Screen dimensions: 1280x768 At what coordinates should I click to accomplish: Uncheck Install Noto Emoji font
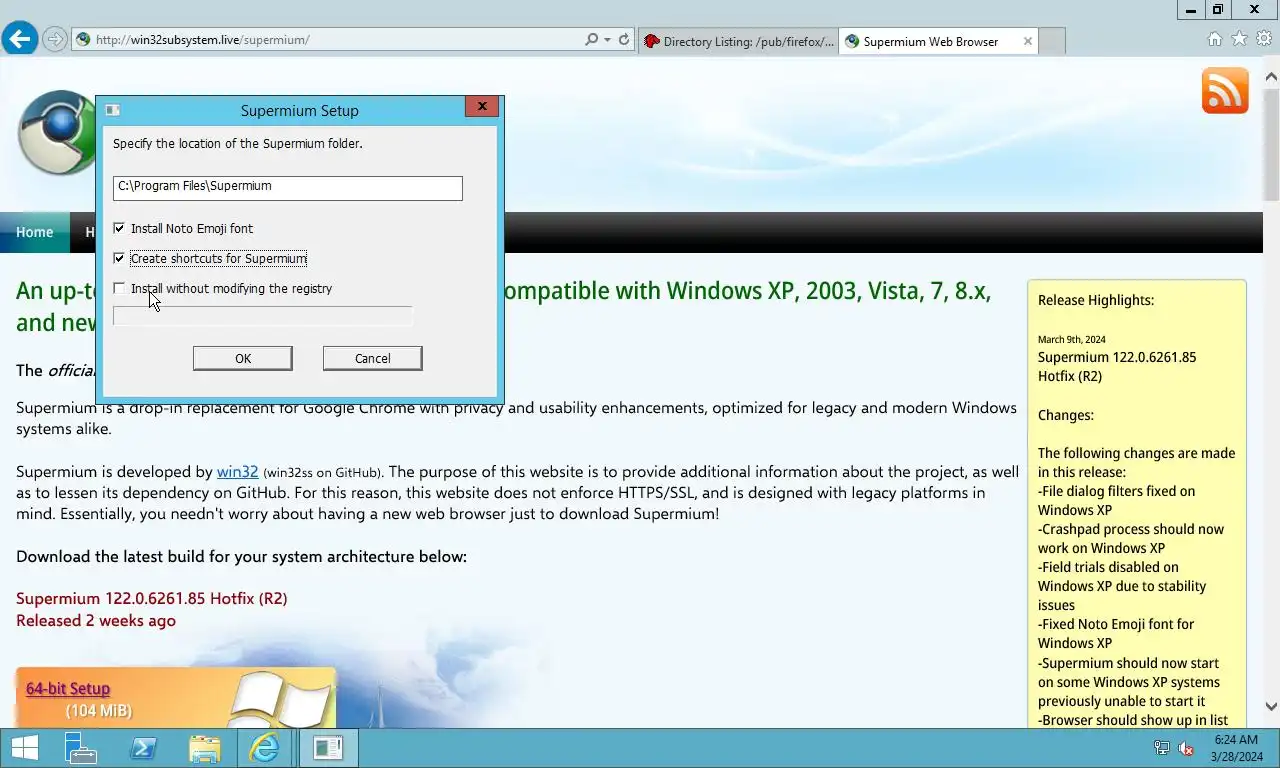click(x=119, y=228)
